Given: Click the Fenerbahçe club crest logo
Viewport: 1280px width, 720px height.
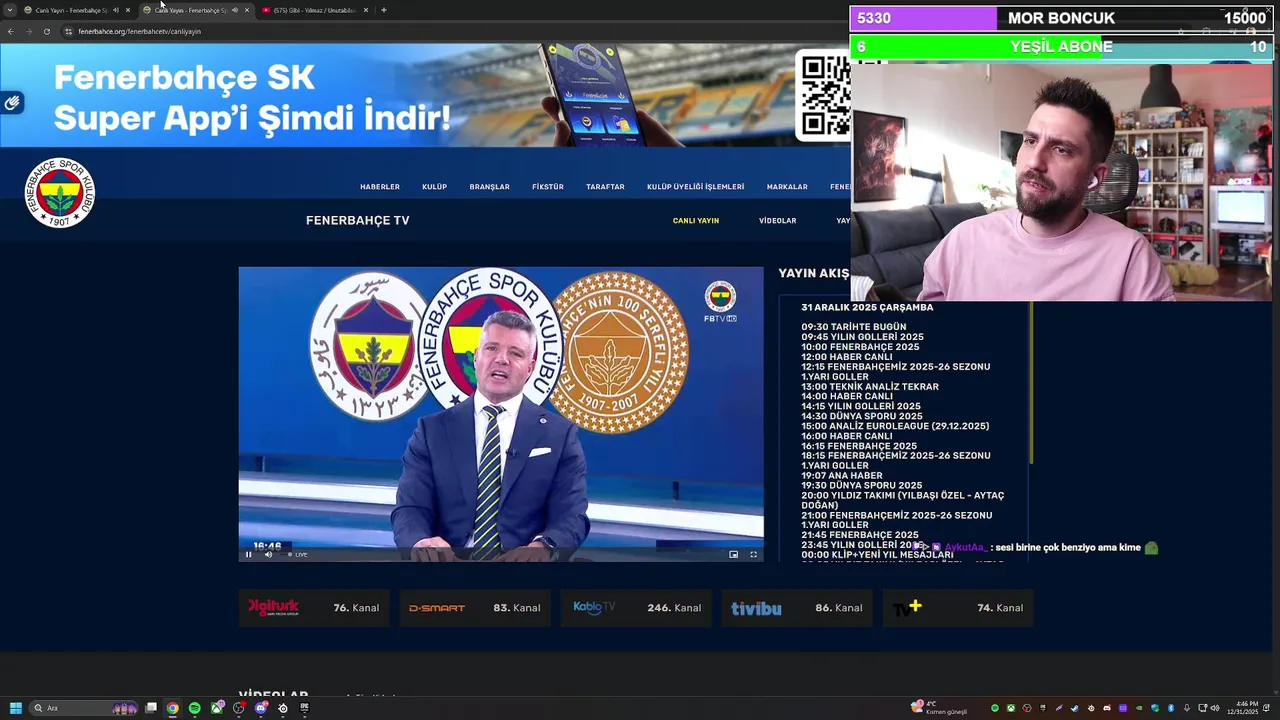Looking at the screenshot, I should coord(60,192).
